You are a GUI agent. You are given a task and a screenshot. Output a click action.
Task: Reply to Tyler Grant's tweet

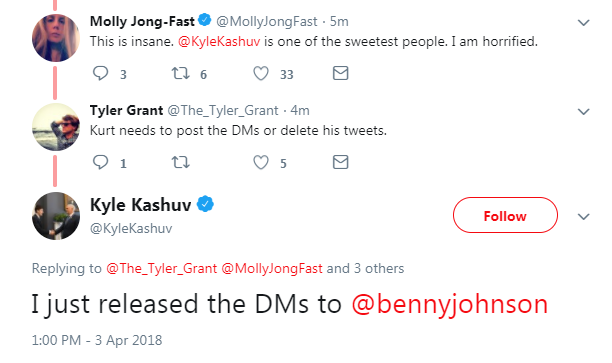(x=101, y=162)
